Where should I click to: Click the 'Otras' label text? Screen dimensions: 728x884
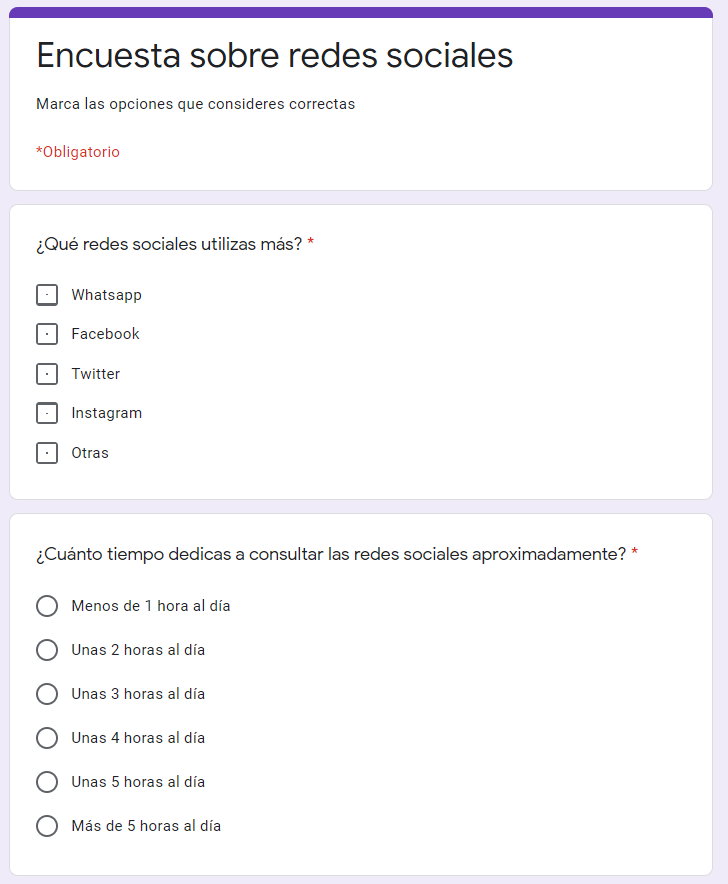(90, 452)
